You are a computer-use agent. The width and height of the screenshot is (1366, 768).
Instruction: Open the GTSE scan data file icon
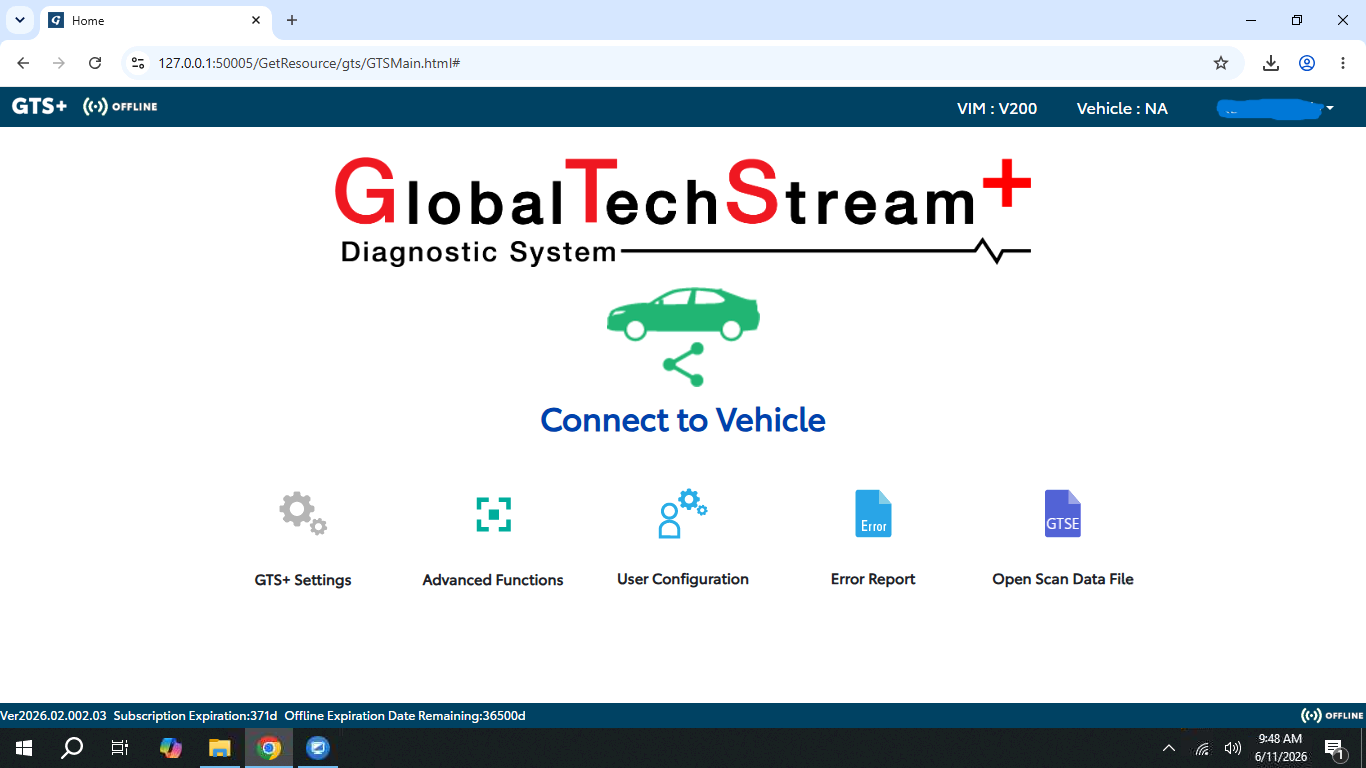1063,514
